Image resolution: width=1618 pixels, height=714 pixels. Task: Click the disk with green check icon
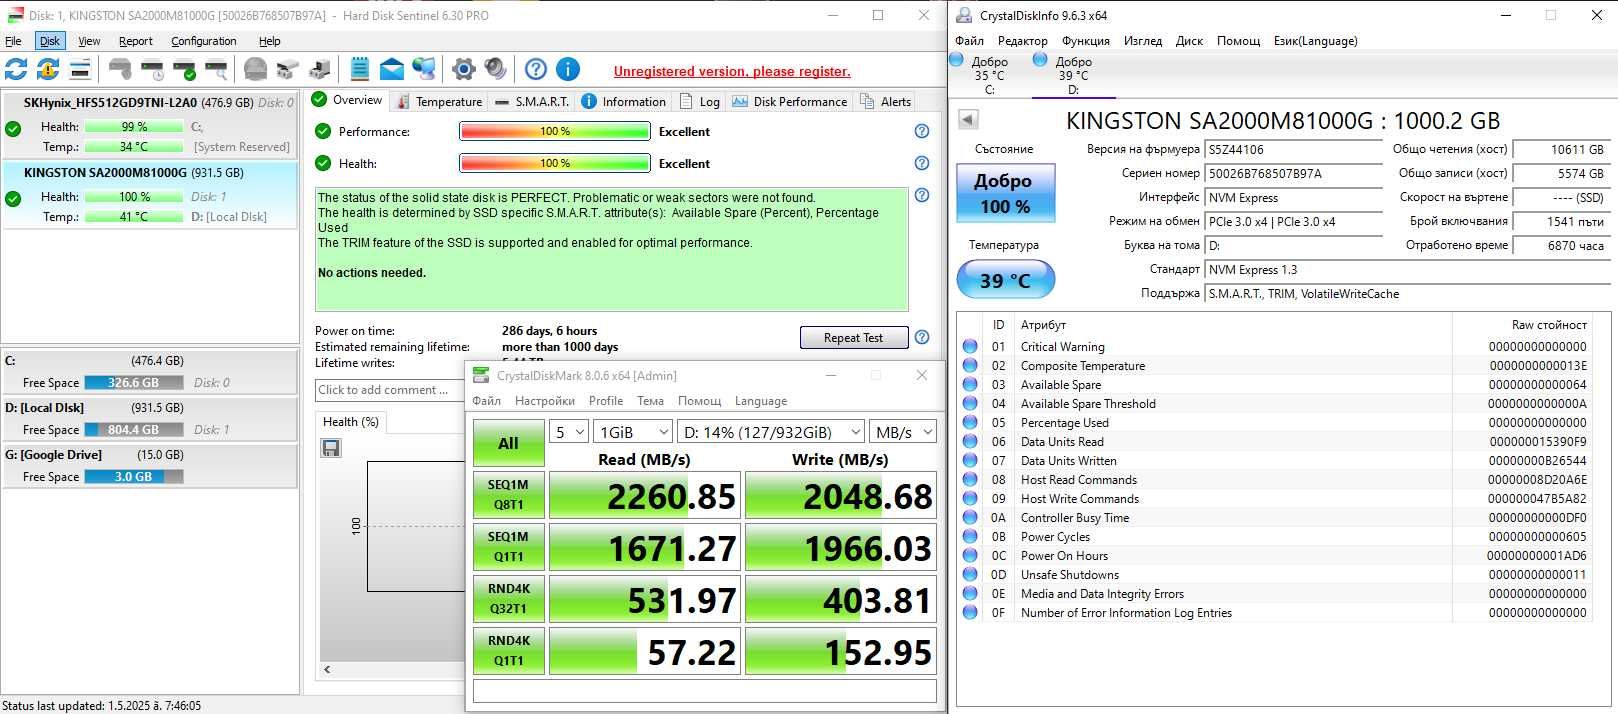point(184,69)
